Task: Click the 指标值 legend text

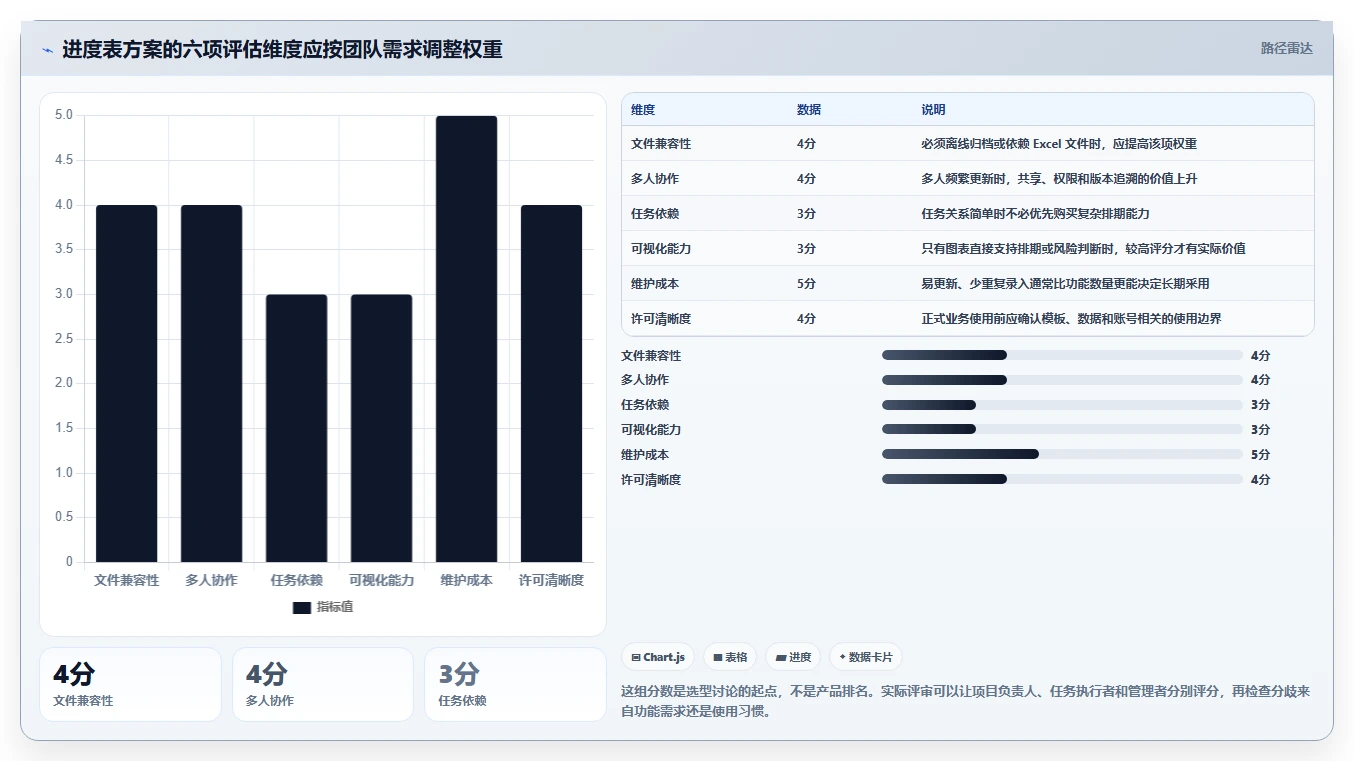Action: point(335,607)
